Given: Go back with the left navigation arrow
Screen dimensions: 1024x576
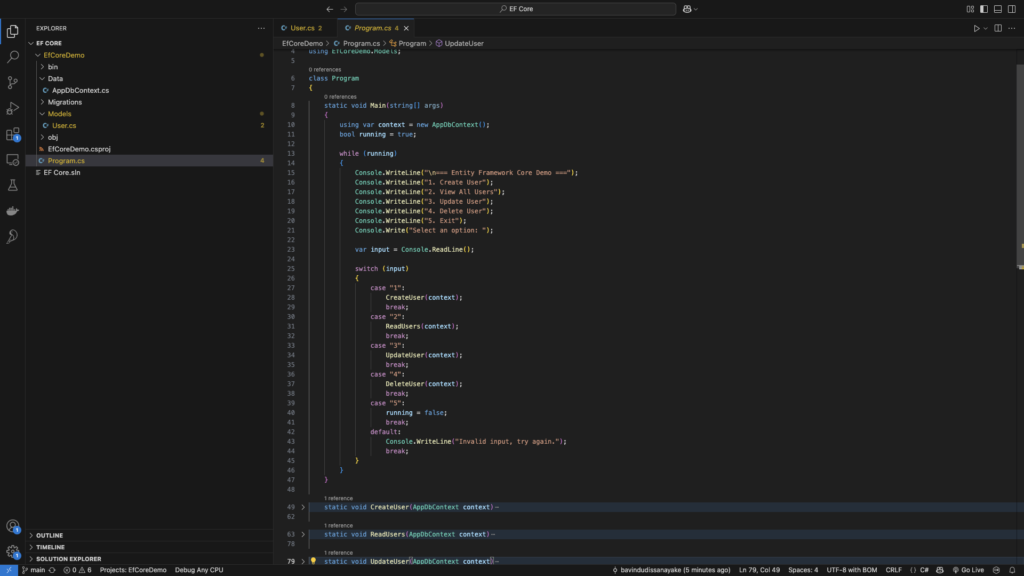Looking at the screenshot, I should pos(330,9).
